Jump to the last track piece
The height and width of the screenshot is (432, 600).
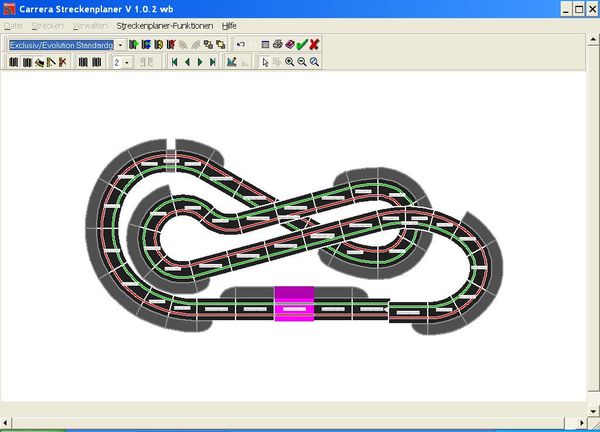tap(212, 62)
